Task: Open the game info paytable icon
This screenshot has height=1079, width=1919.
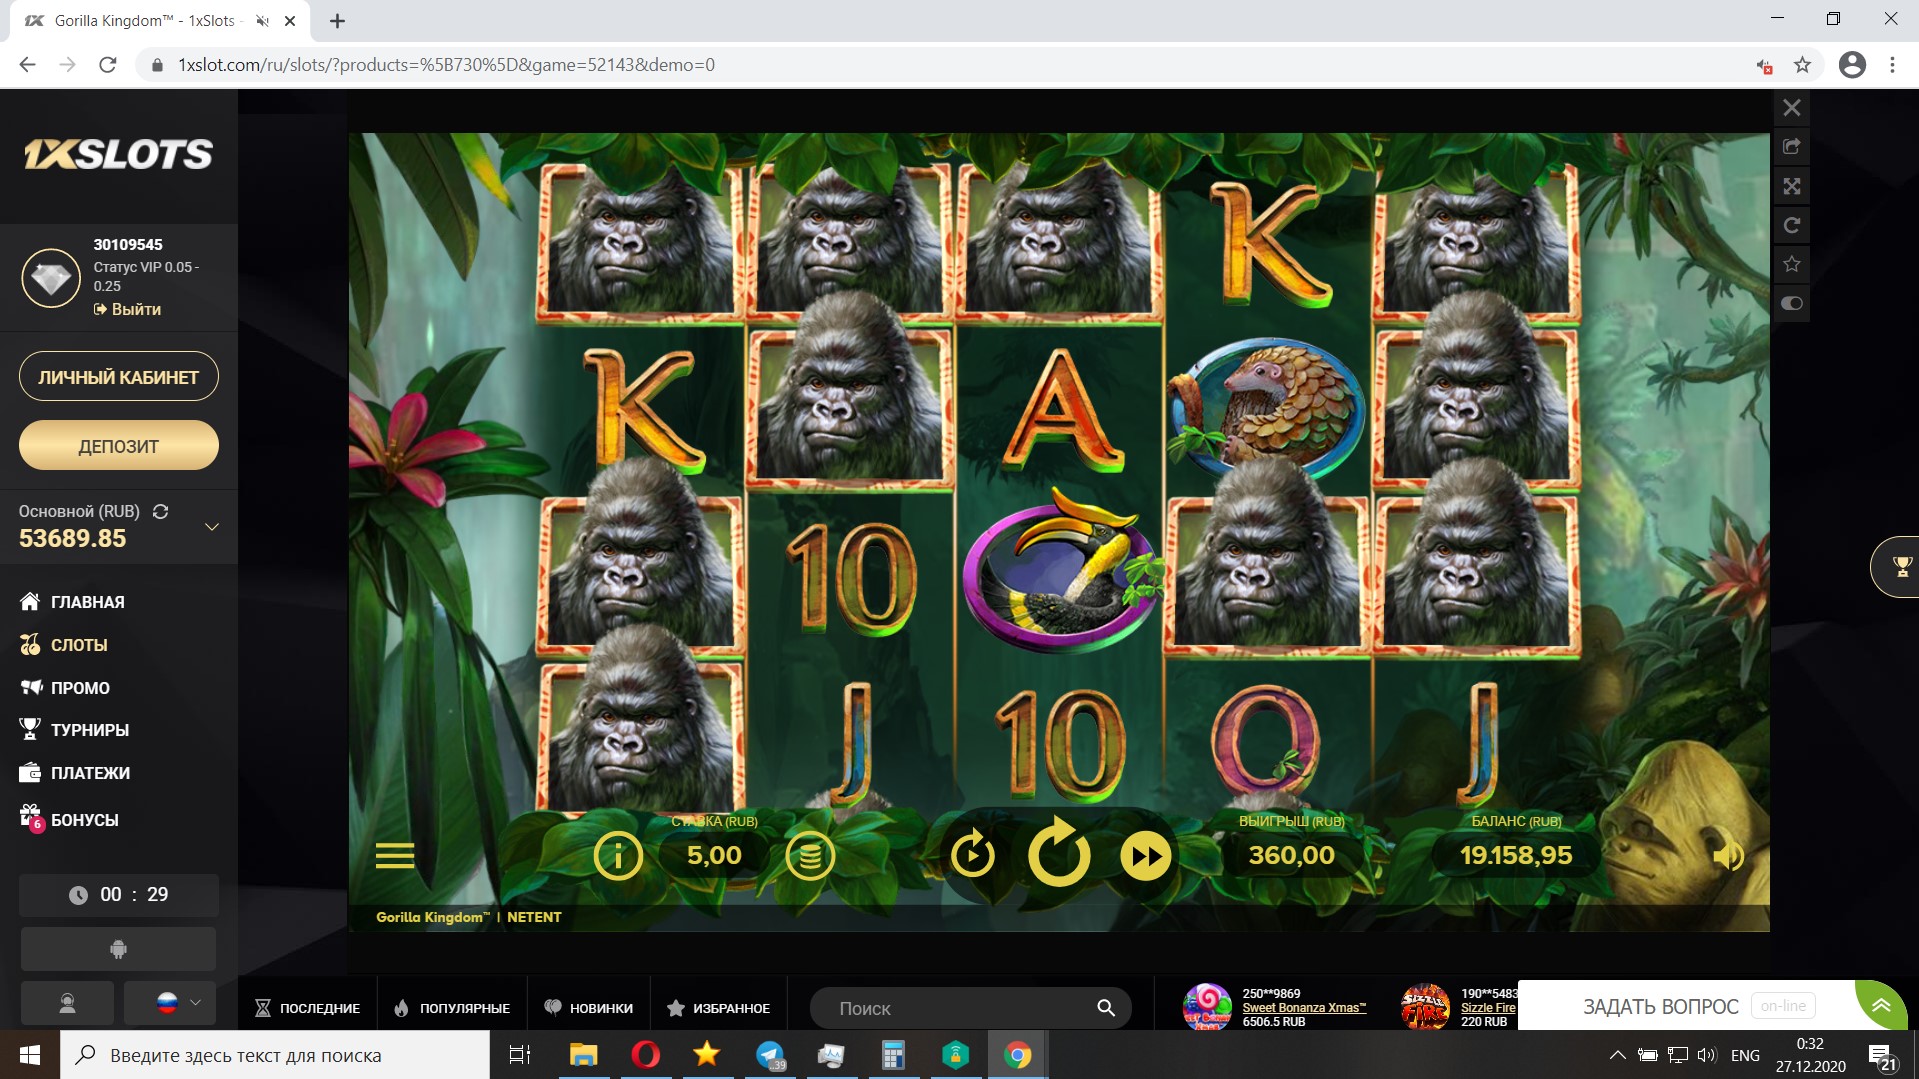Action: coord(617,856)
